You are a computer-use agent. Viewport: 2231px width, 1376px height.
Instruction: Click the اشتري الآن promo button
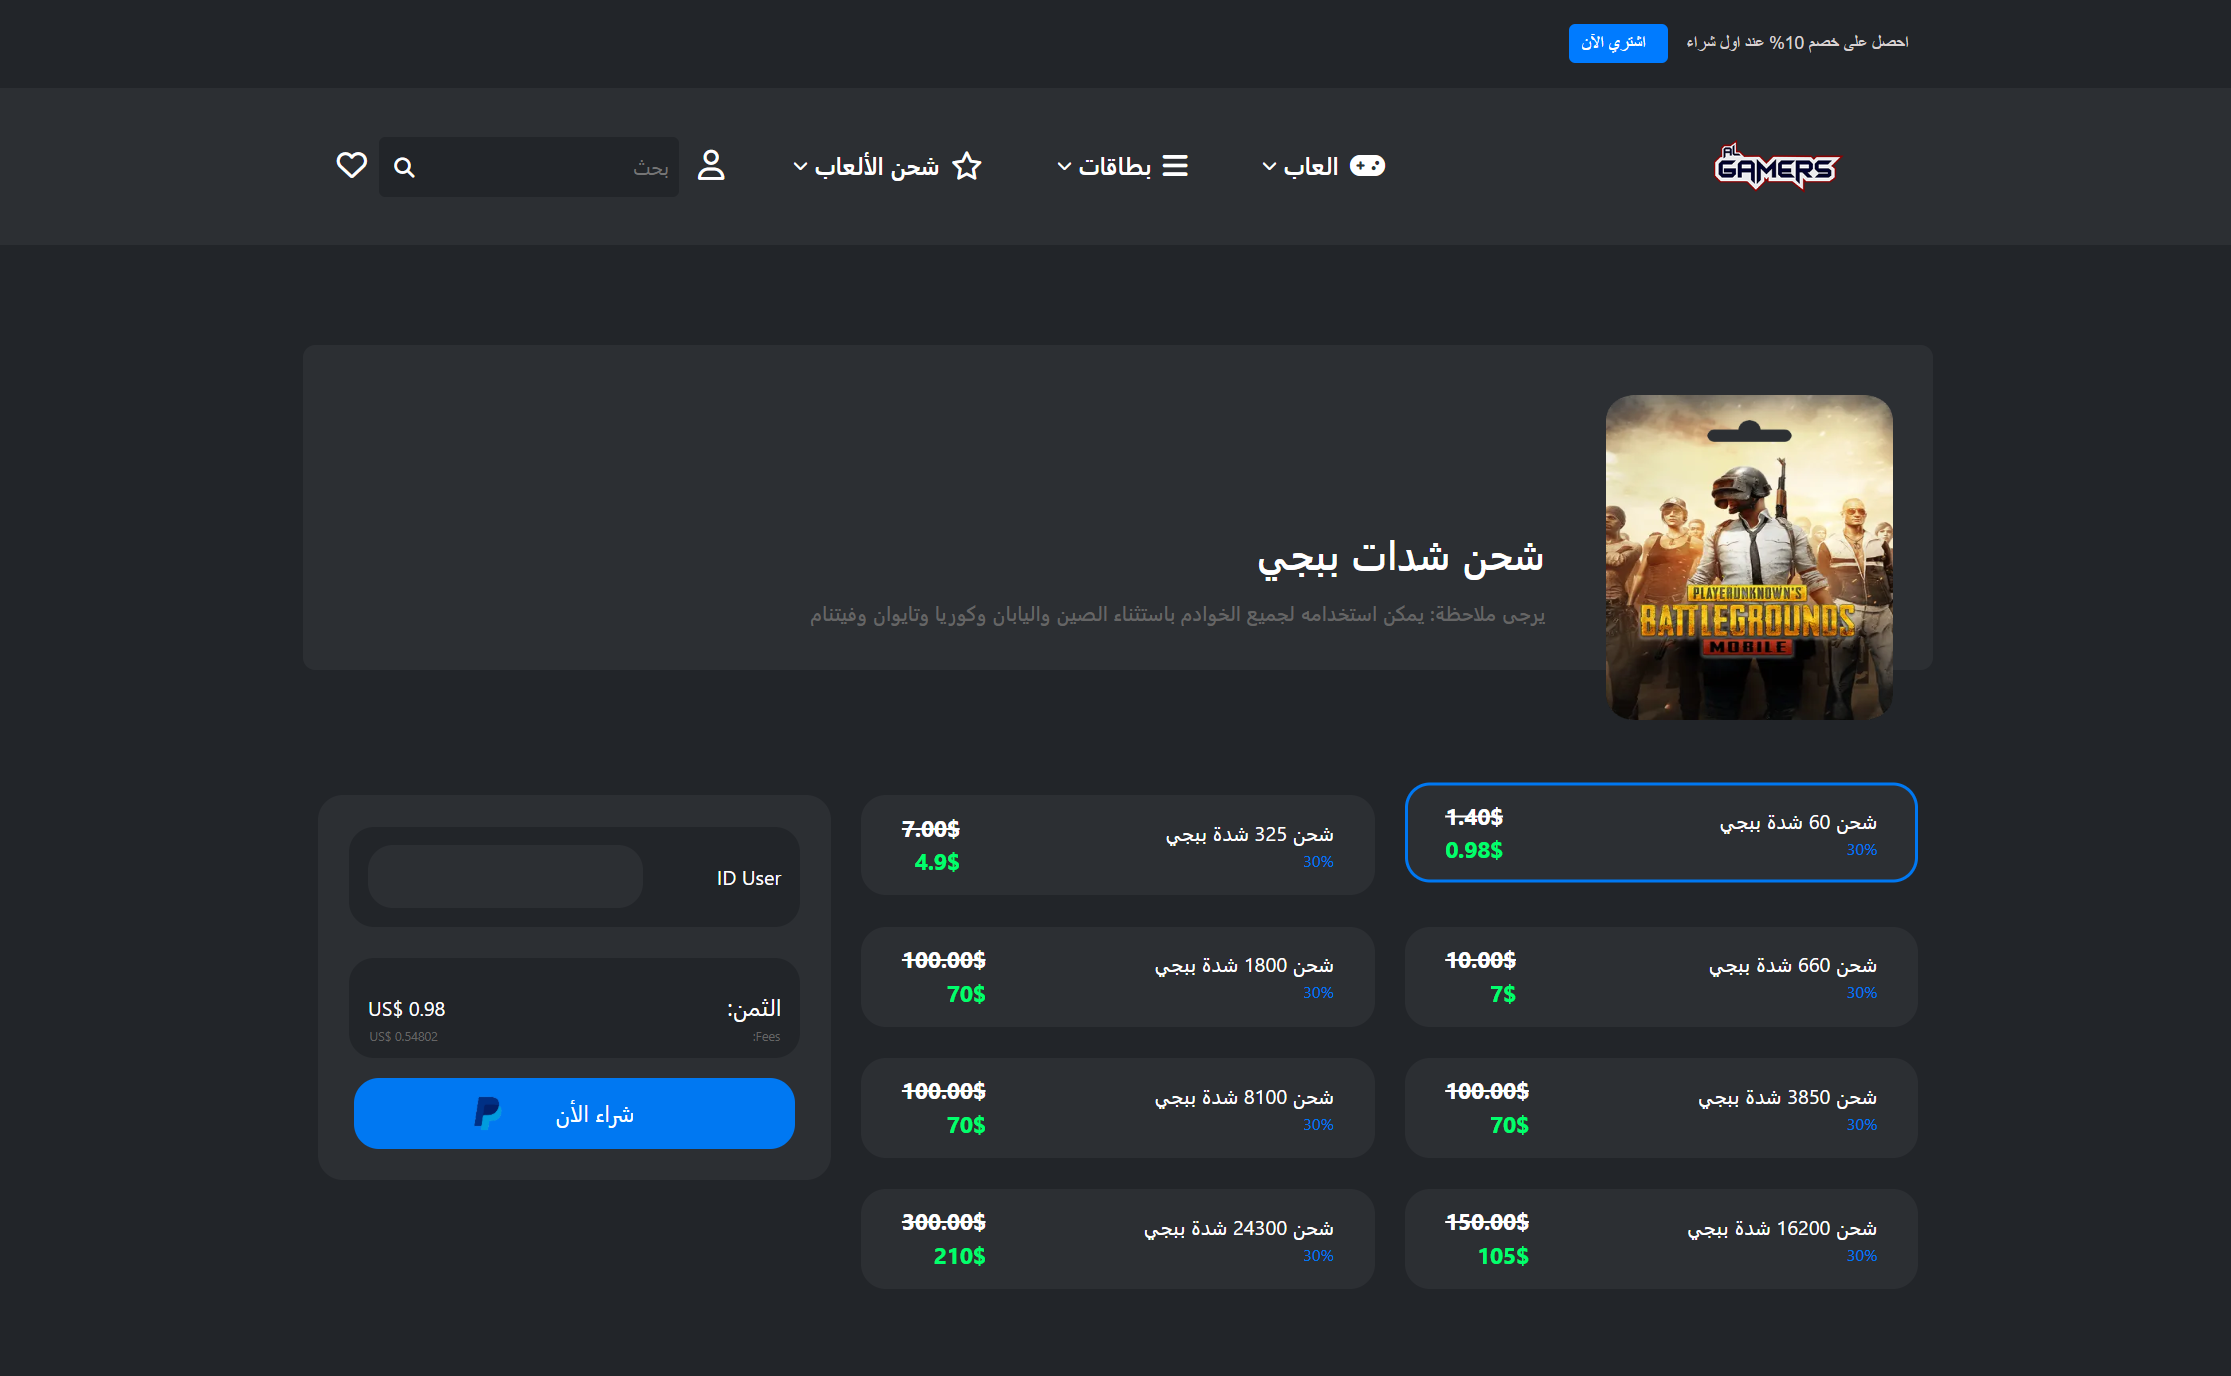[x=1617, y=43]
